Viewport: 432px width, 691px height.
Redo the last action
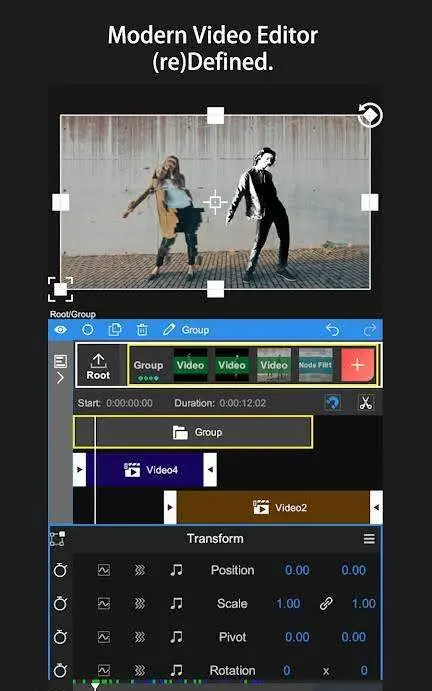(x=369, y=330)
